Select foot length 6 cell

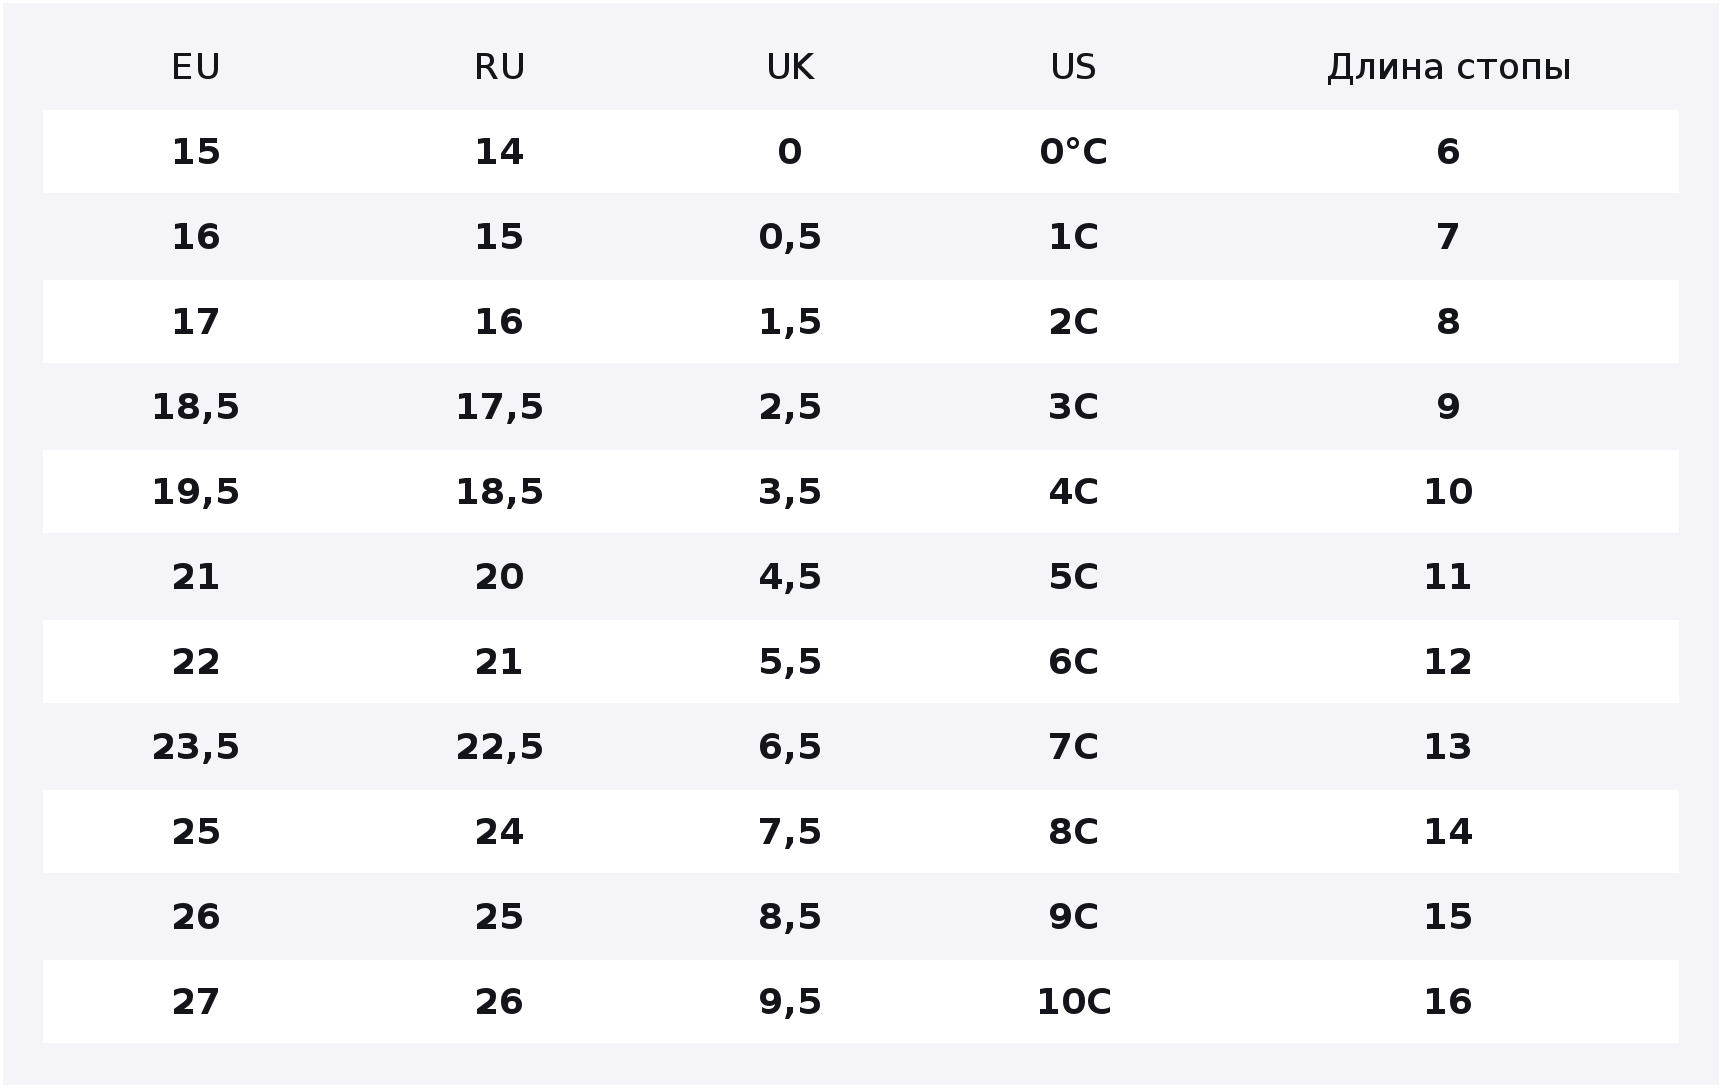[x=1448, y=152]
